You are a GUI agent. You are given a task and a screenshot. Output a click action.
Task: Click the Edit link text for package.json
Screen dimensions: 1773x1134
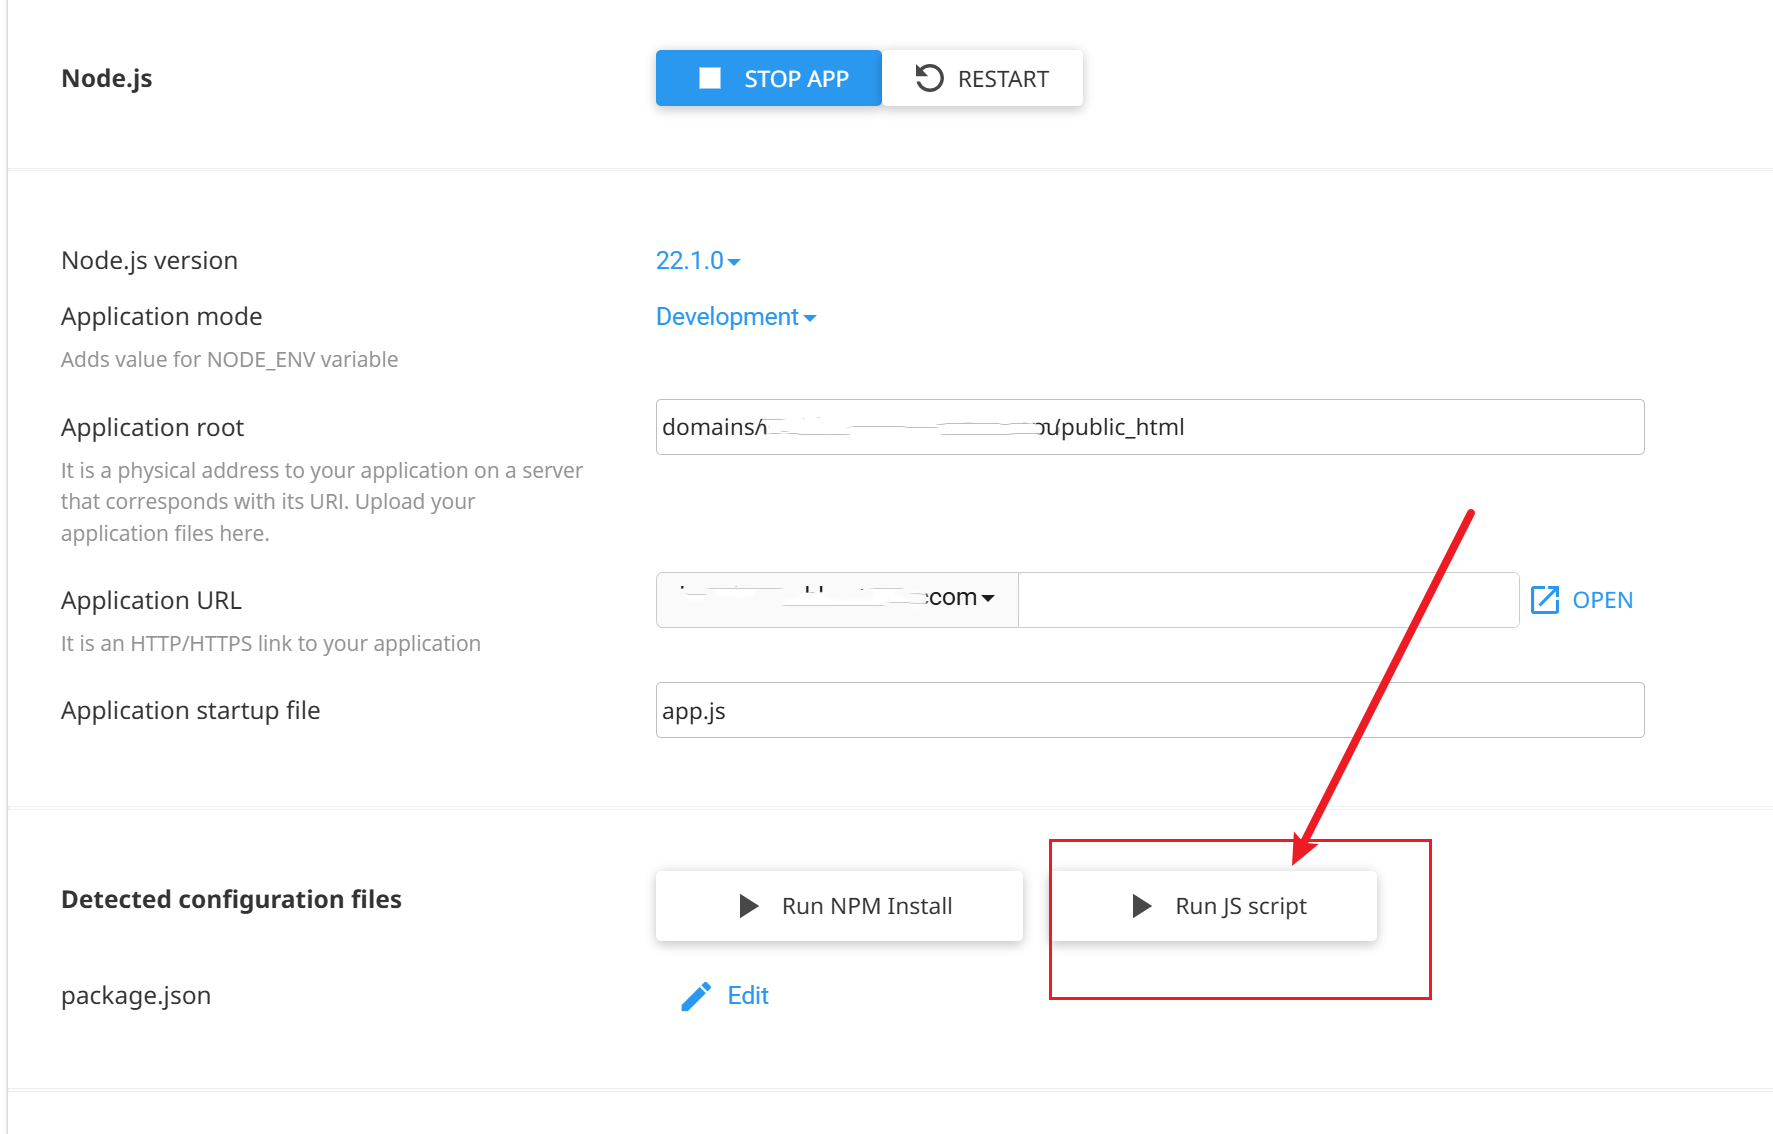click(x=748, y=996)
